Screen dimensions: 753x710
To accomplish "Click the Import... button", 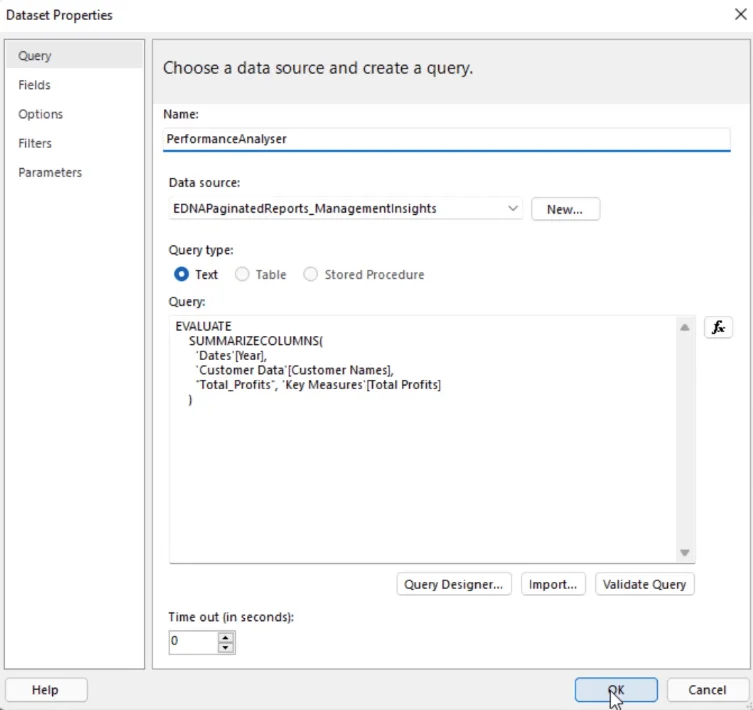I will click(x=553, y=584).
